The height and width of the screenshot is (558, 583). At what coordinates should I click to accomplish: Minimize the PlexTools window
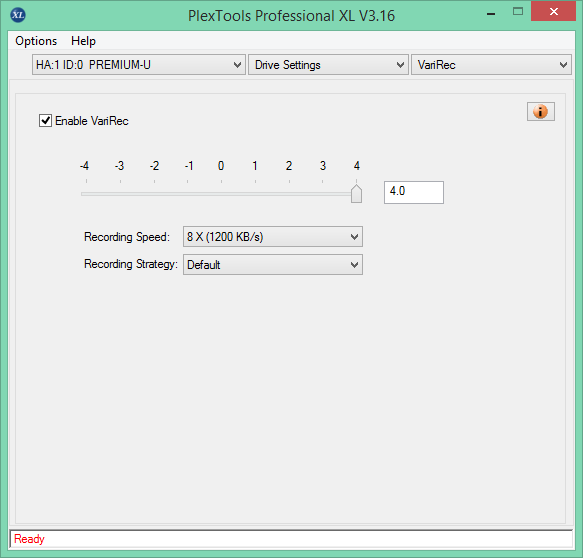pos(491,13)
